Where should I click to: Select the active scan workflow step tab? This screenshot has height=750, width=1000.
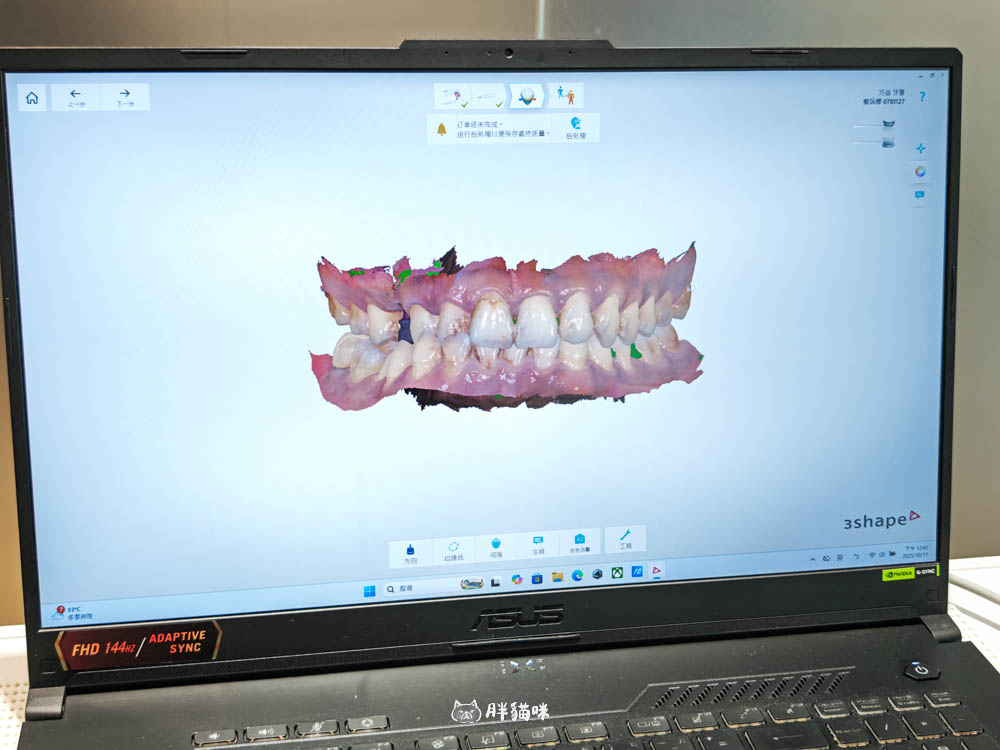[527, 96]
